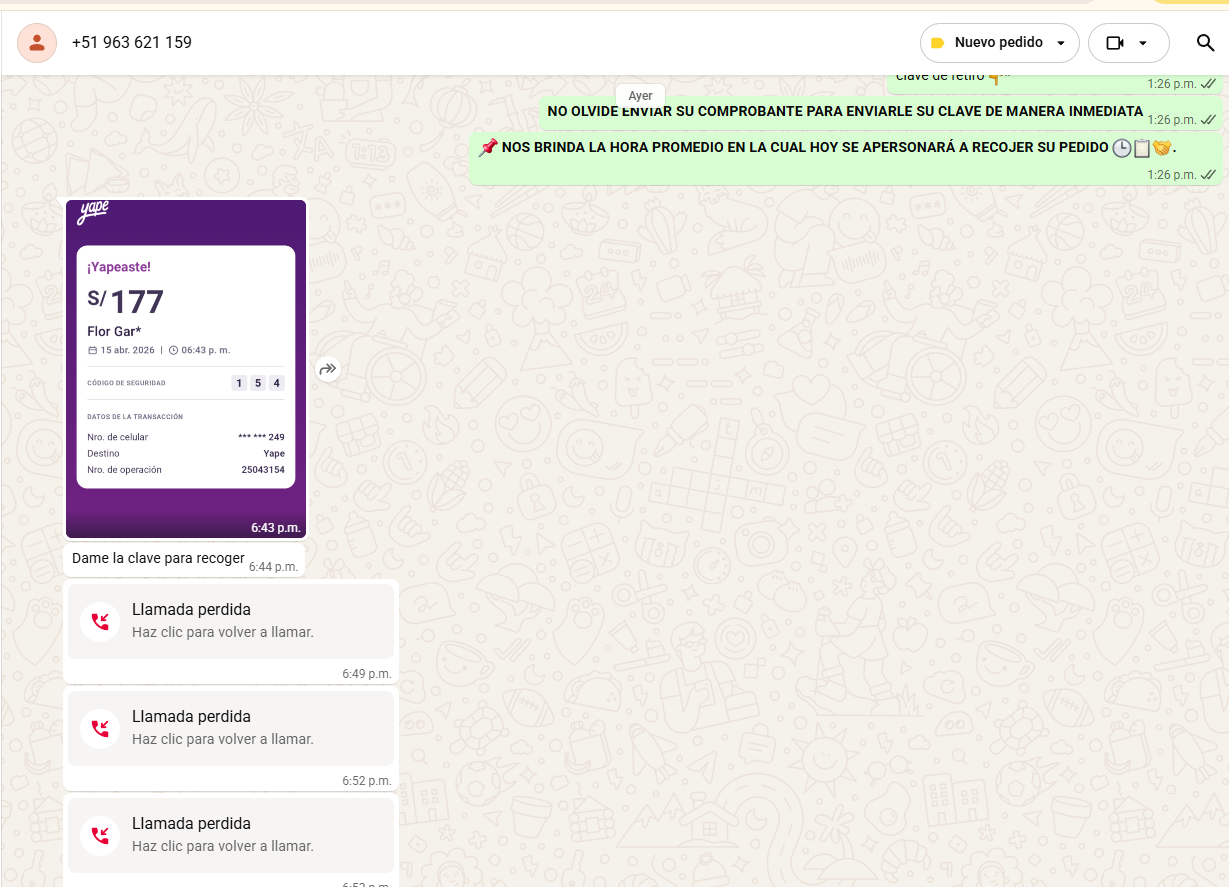Image resolution: width=1229 pixels, height=887 pixels.
Task: Open the "Nuevo pedido" label dropdown
Action: (x=999, y=43)
